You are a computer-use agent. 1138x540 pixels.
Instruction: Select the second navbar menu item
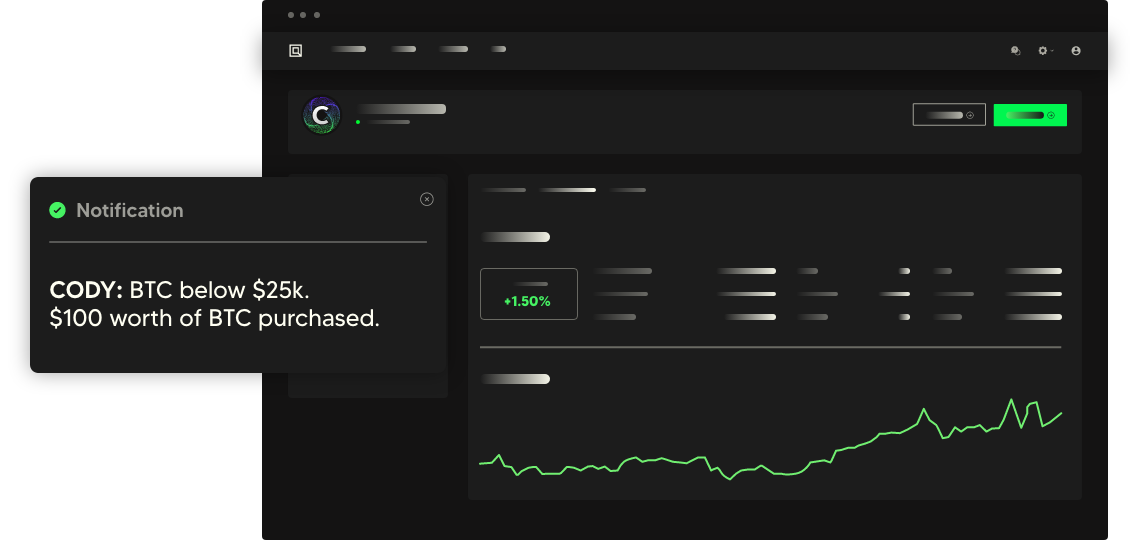(404, 49)
